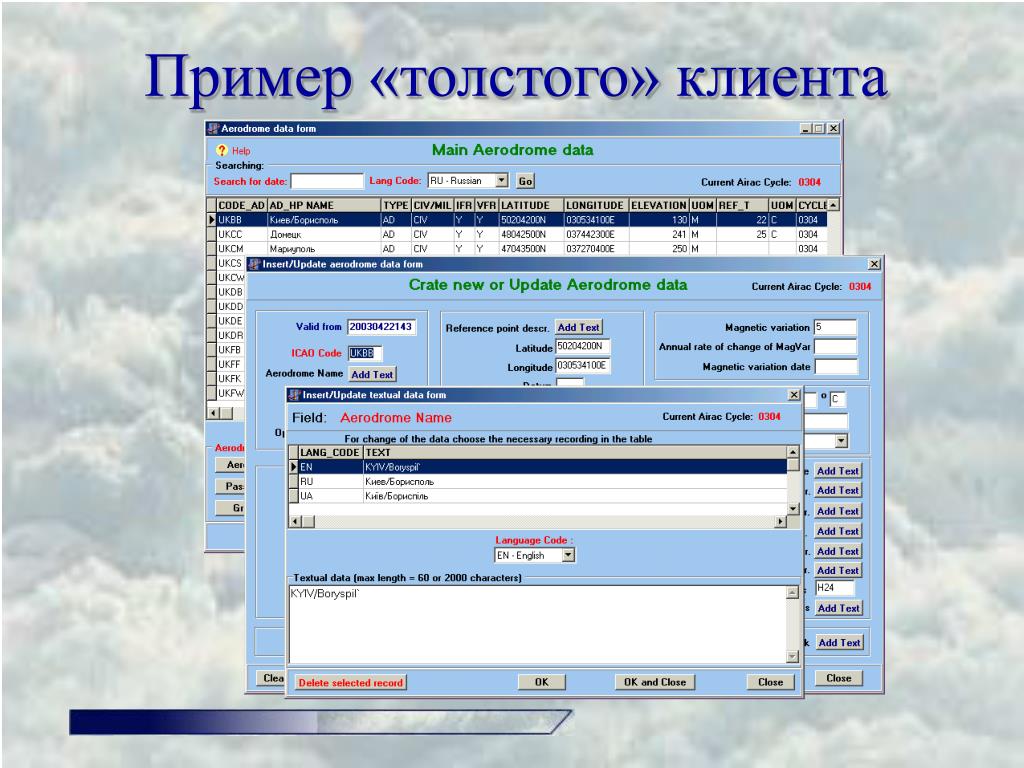1024x768 pixels.
Task: Click the UKDR code cell
Action: (x=231, y=335)
